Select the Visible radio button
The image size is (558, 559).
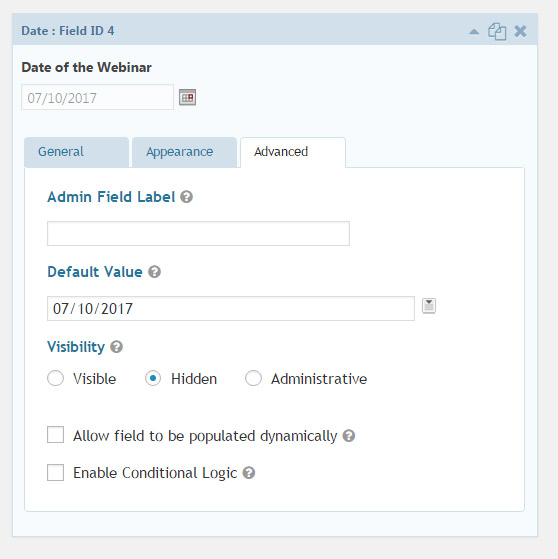pyautogui.click(x=56, y=378)
